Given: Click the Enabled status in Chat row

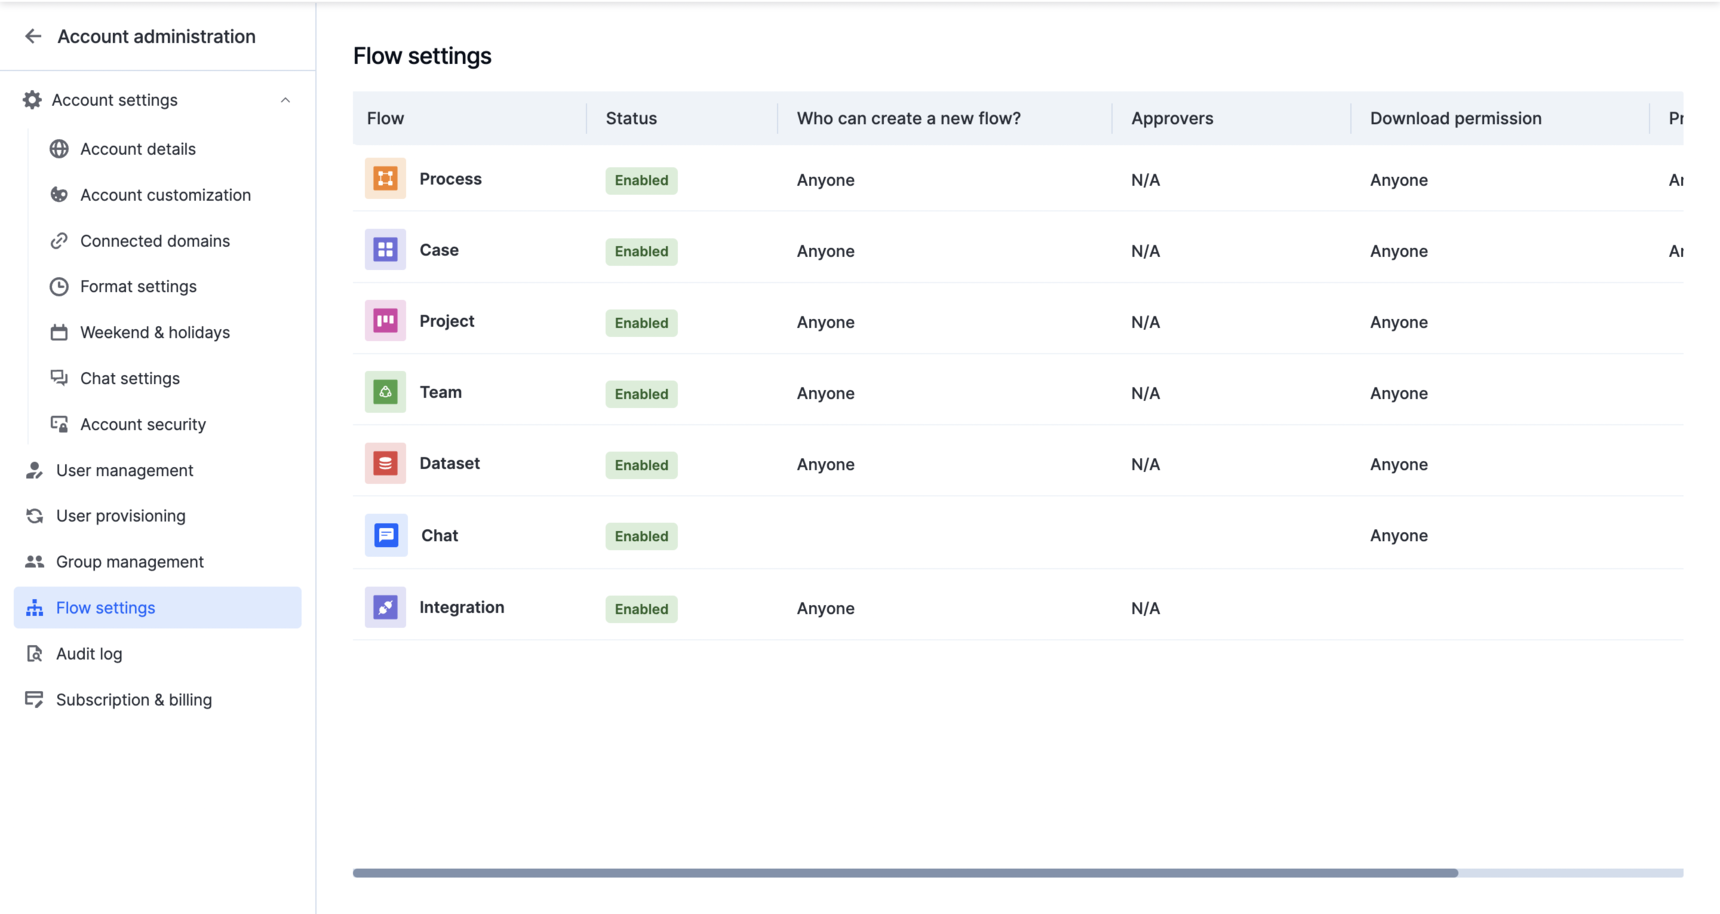Looking at the screenshot, I should [641, 536].
